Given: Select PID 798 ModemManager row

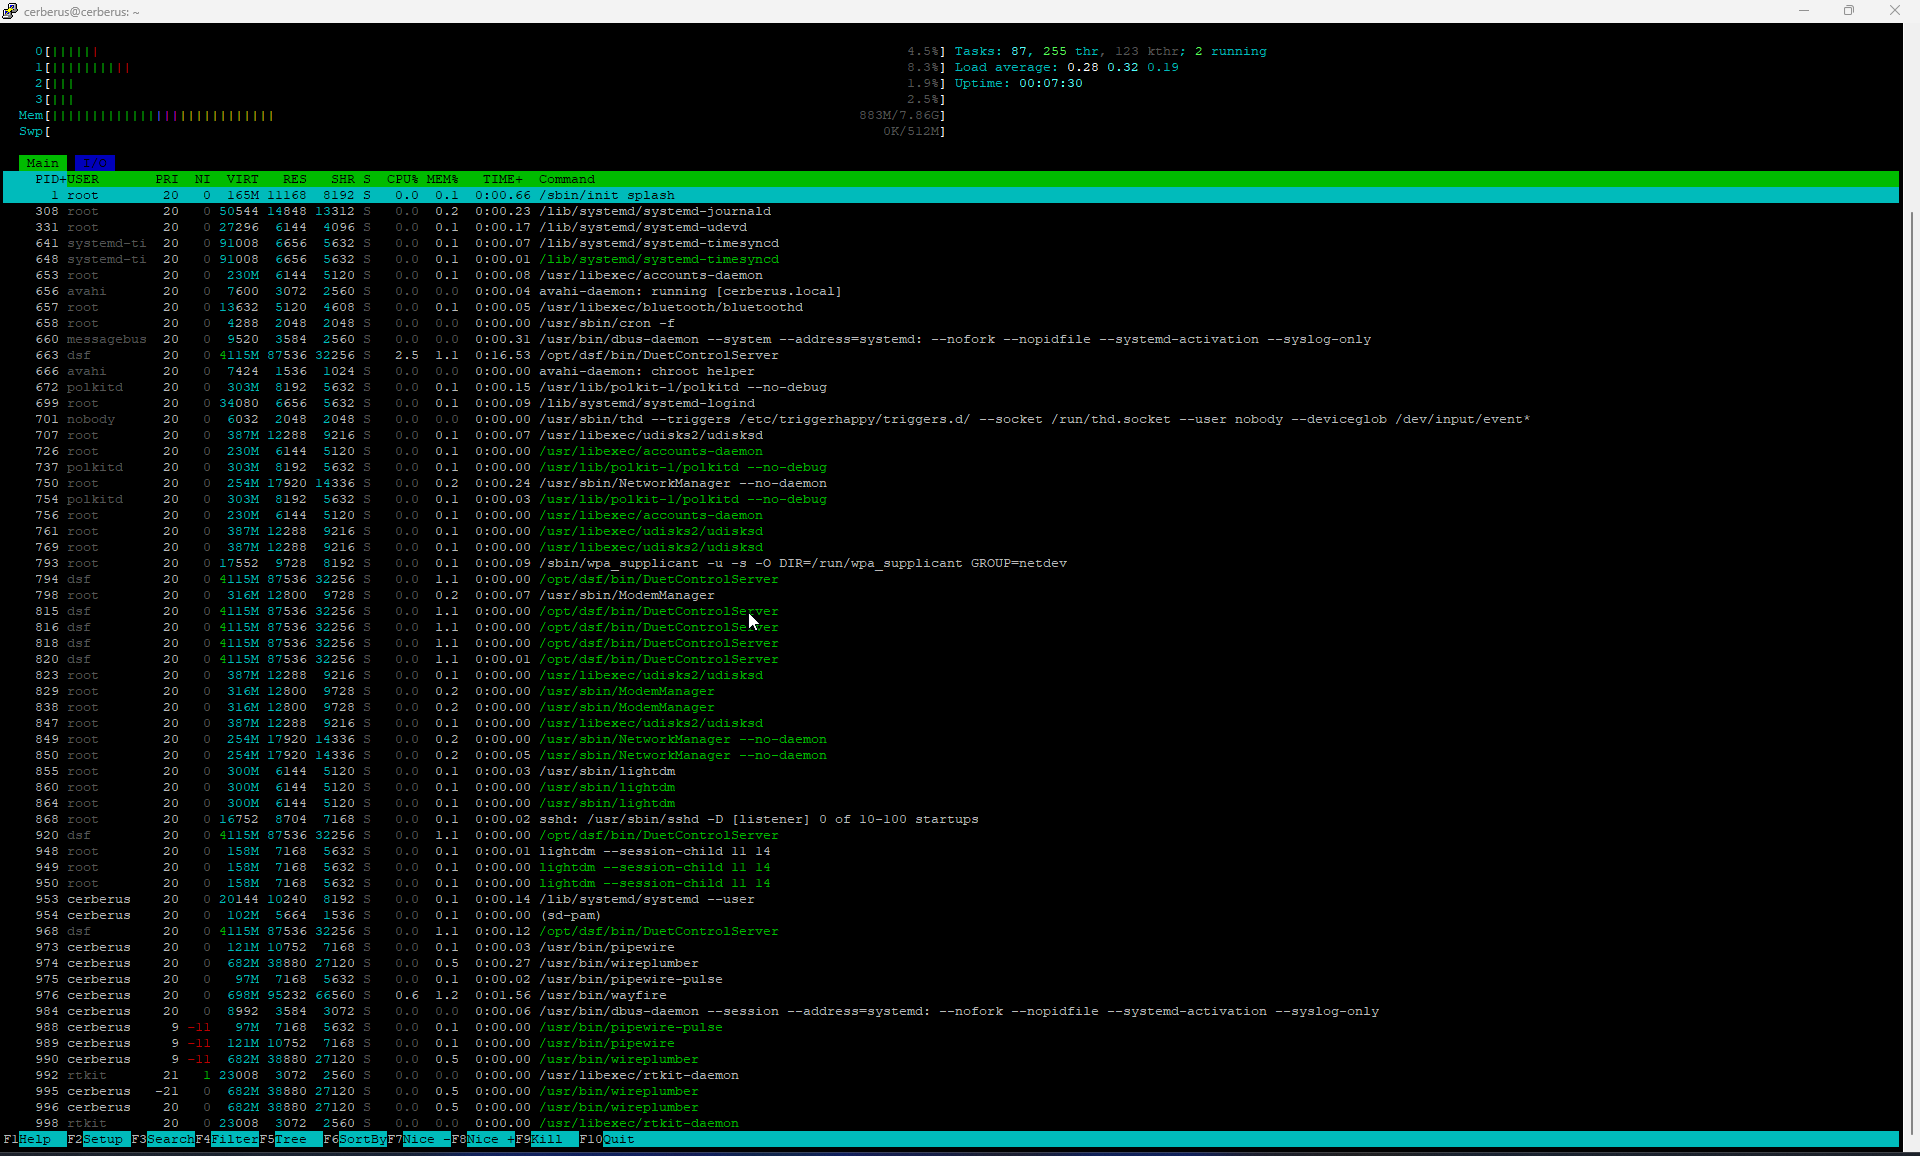Looking at the screenshot, I should (x=951, y=595).
